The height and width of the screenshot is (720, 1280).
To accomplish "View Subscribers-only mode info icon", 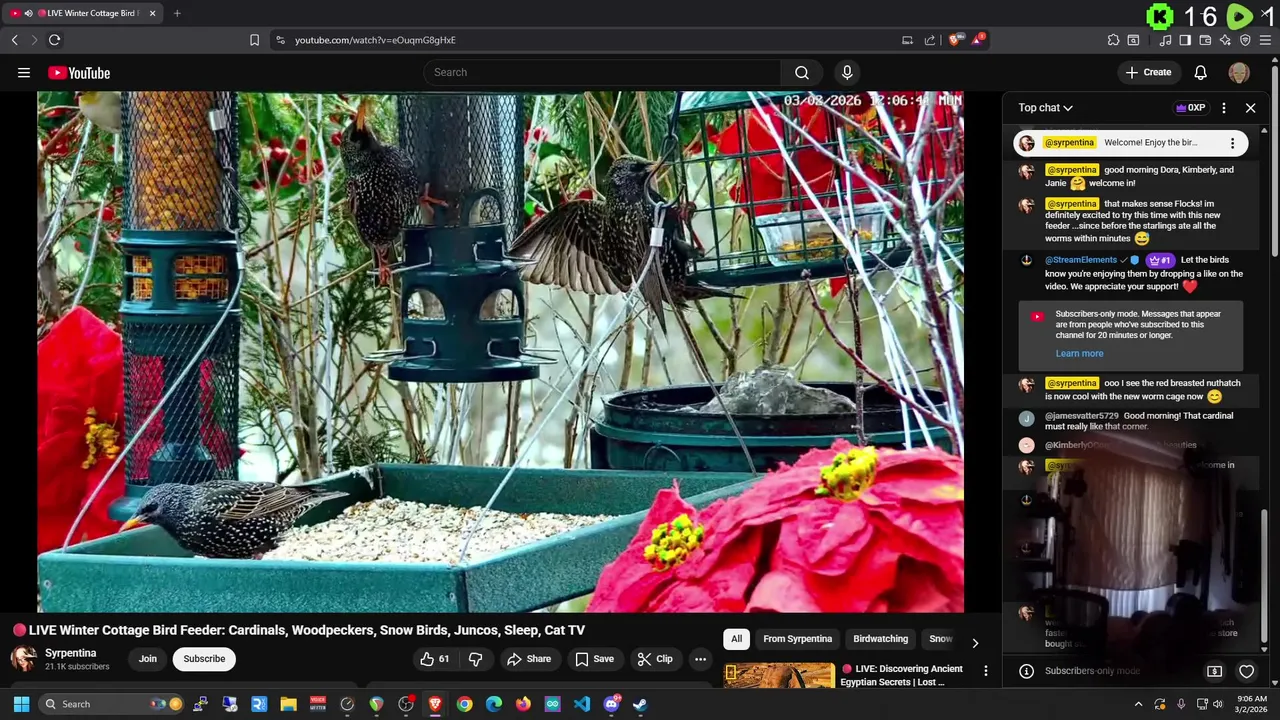I will (x=1026, y=671).
